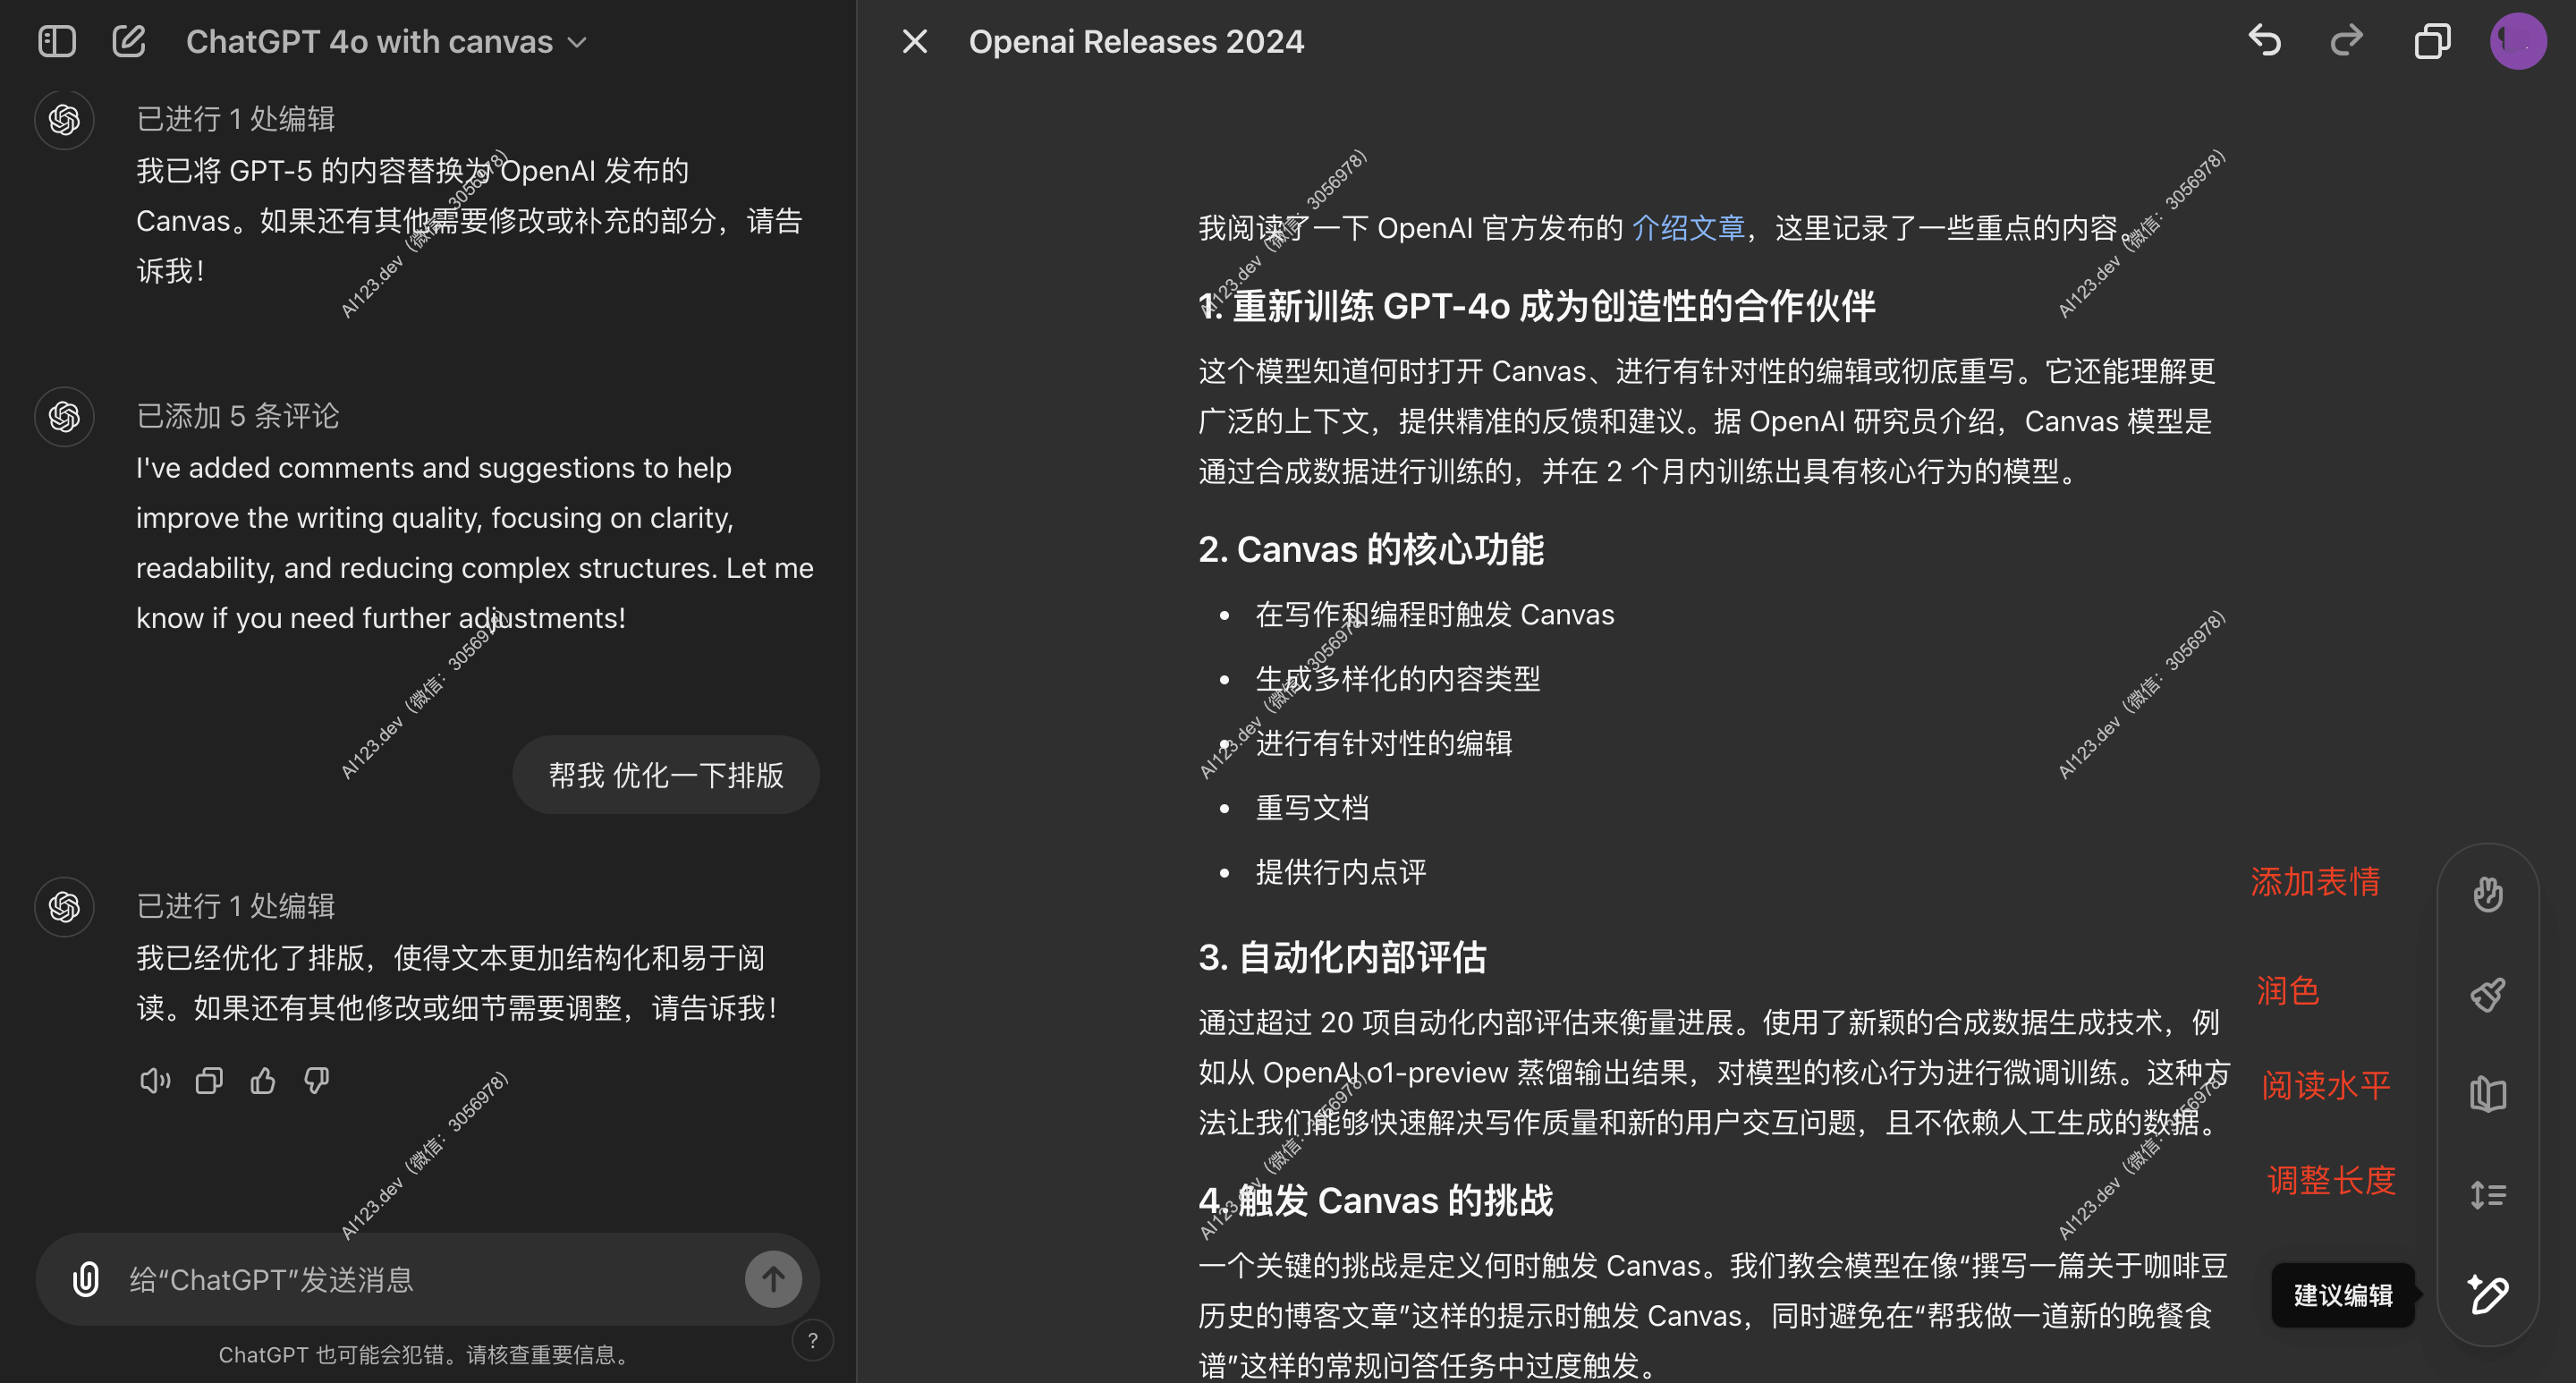Click the user message 帮我 优化一下排版
Image resolution: width=2576 pixels, height=1383 pixels.
666,775
